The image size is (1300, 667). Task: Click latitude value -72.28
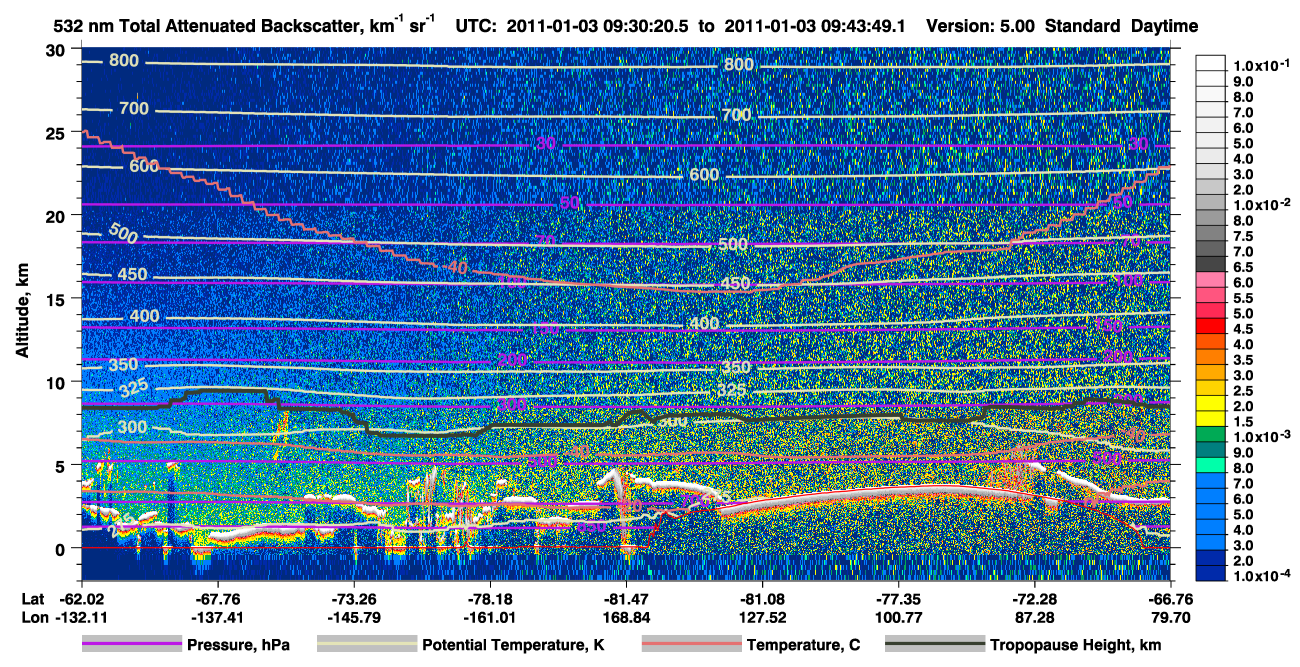coord(1034,600)
